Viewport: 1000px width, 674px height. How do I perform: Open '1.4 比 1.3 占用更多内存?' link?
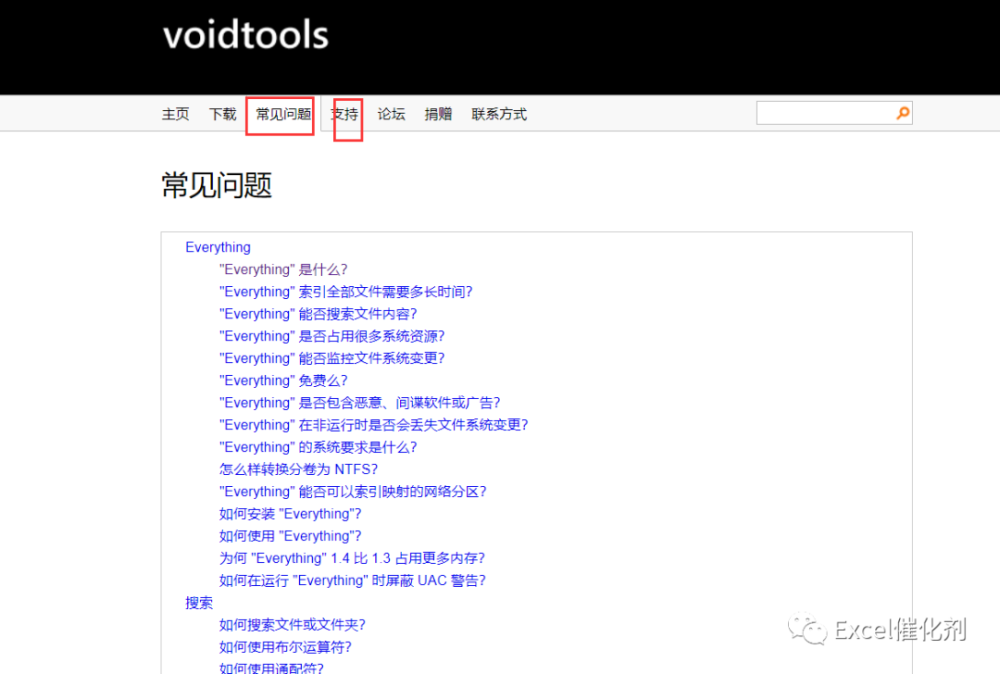352,559
